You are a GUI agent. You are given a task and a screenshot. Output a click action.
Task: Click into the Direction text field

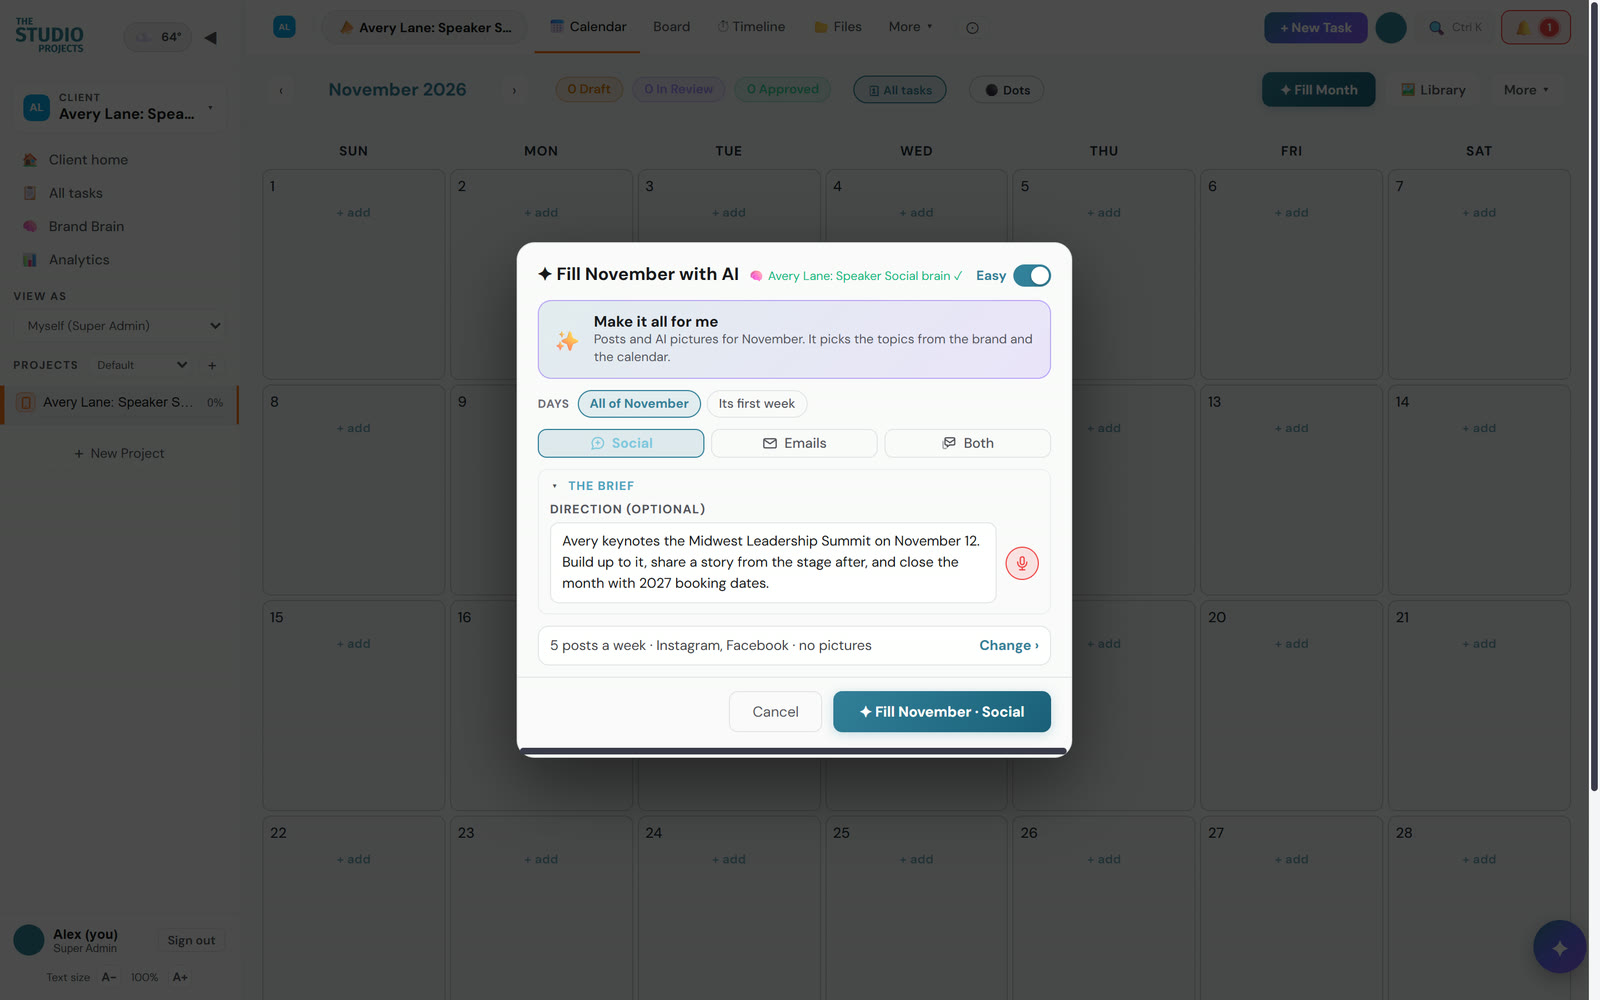pyautogui.click(x=773, y=562)
